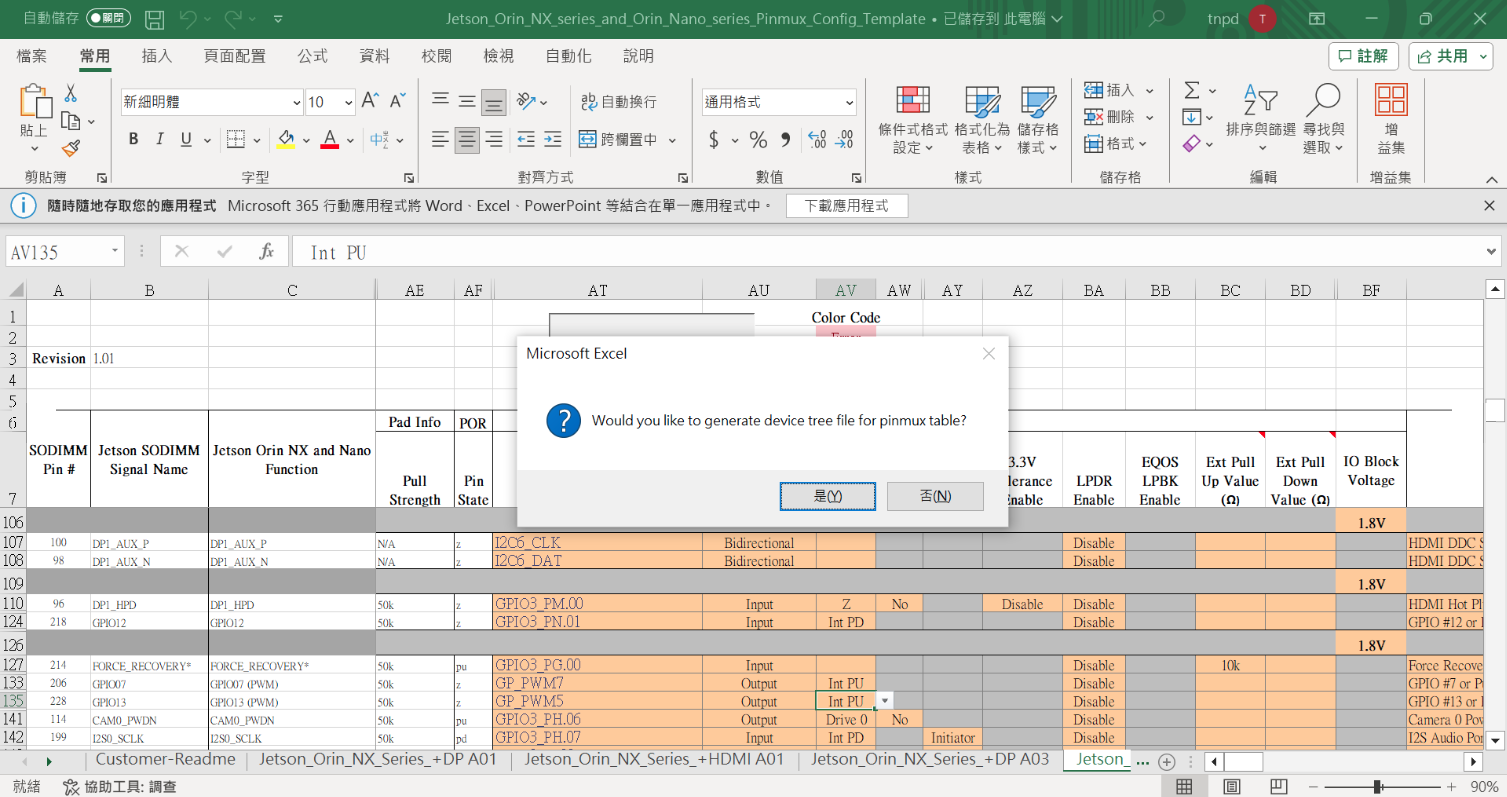The height and width of the screenshot is (797, 1507).
Task: Increase font size with larger A
Action: point(370,101)
